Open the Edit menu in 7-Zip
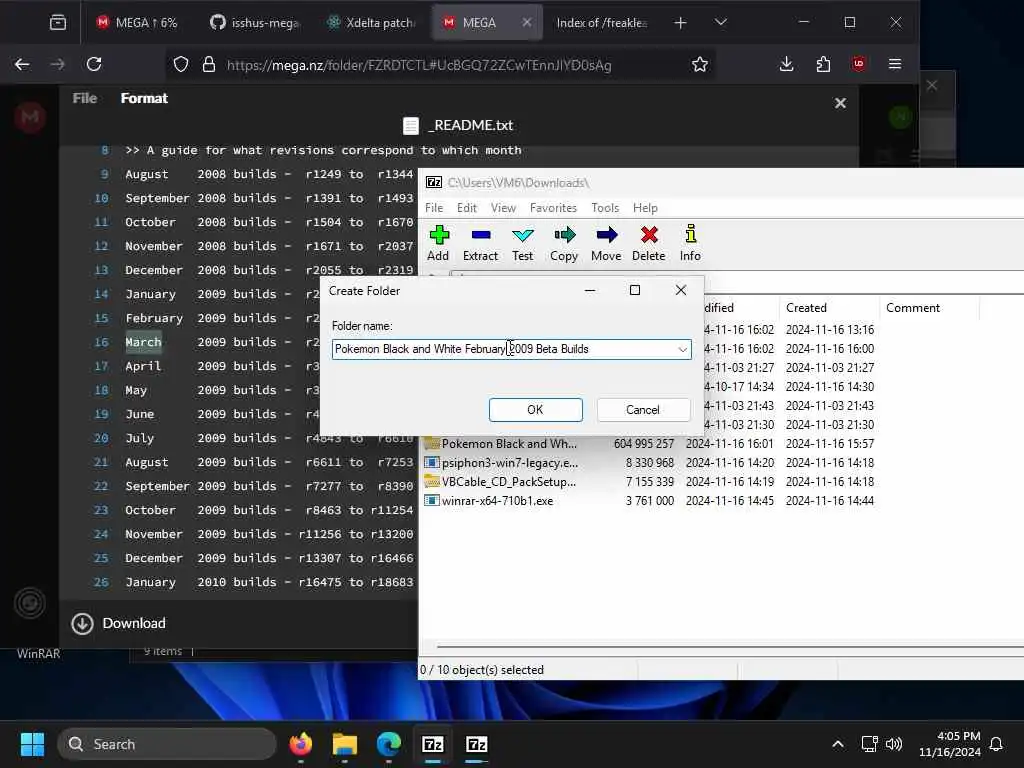The height and width of the screenshot is (768, 1024). [x=466, y=208]
